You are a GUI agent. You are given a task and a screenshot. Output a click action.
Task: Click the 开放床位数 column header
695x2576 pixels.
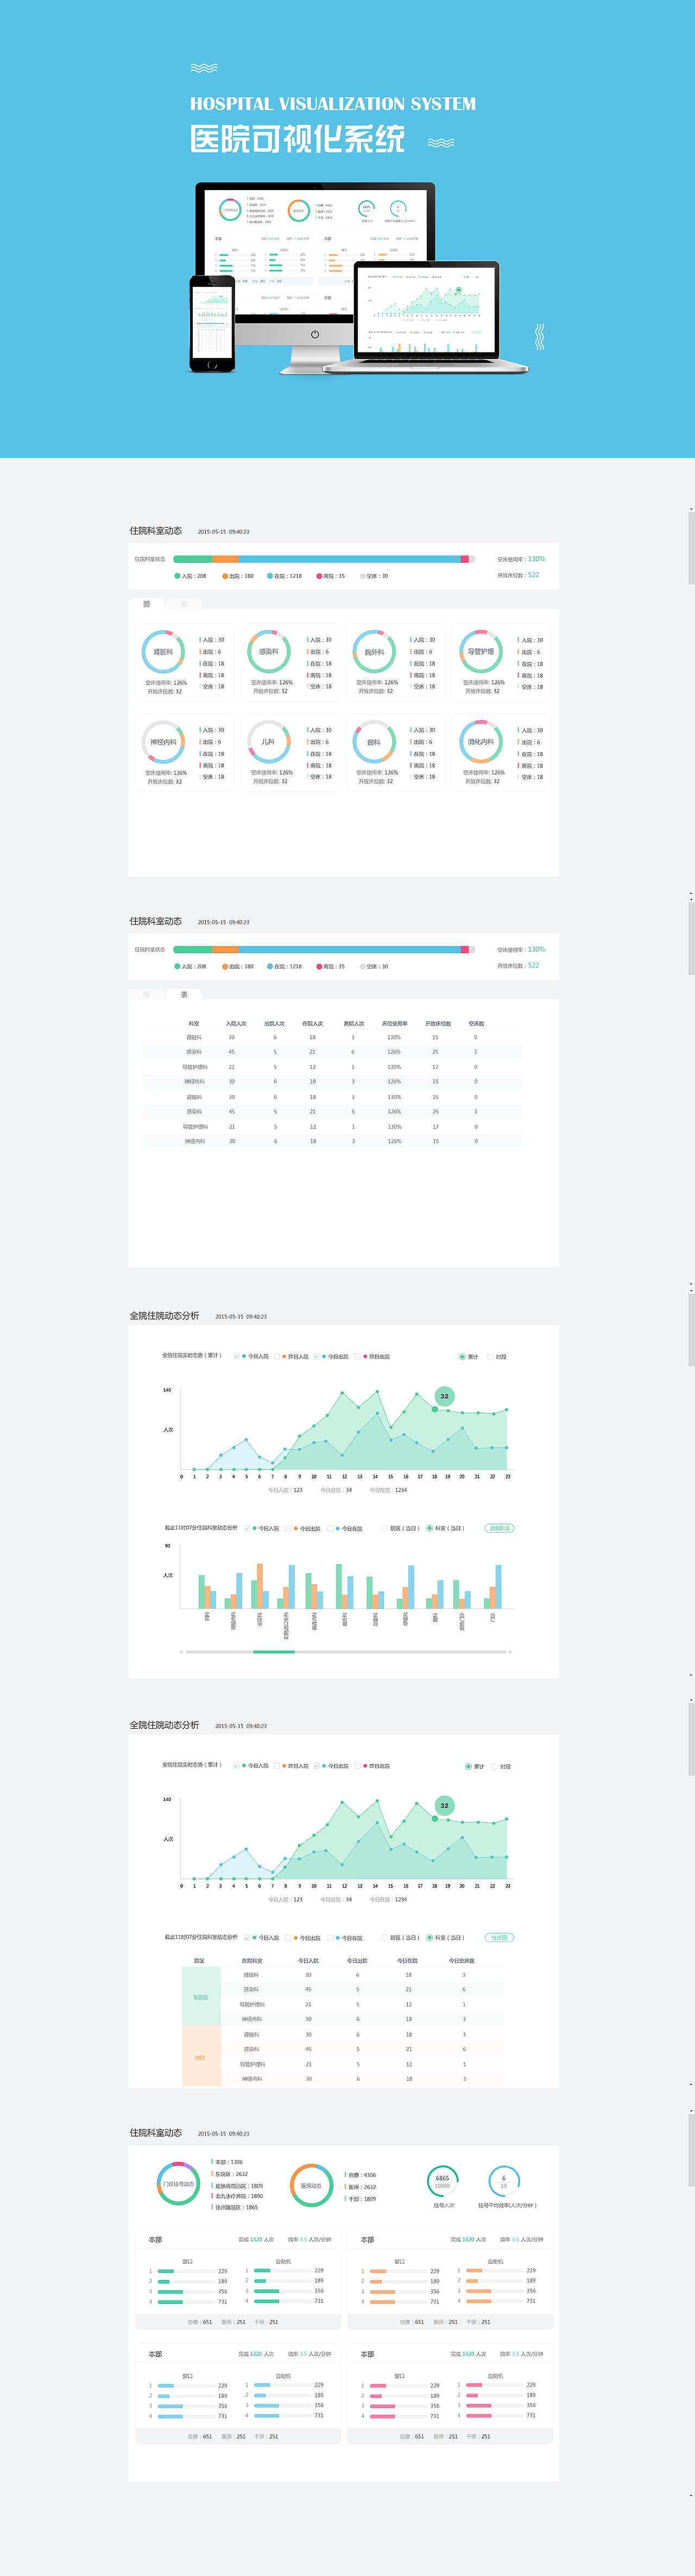pos(438,1023)
